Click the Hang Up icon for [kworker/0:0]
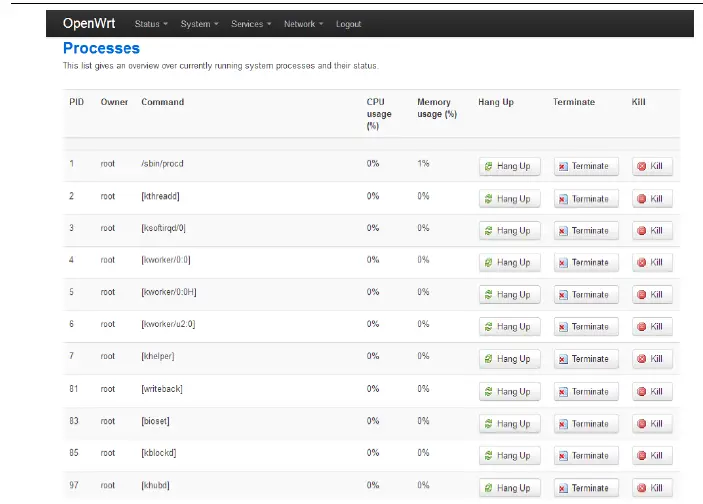Image resolution: width=703 pixels, height=504 pixels. (488, 263)
